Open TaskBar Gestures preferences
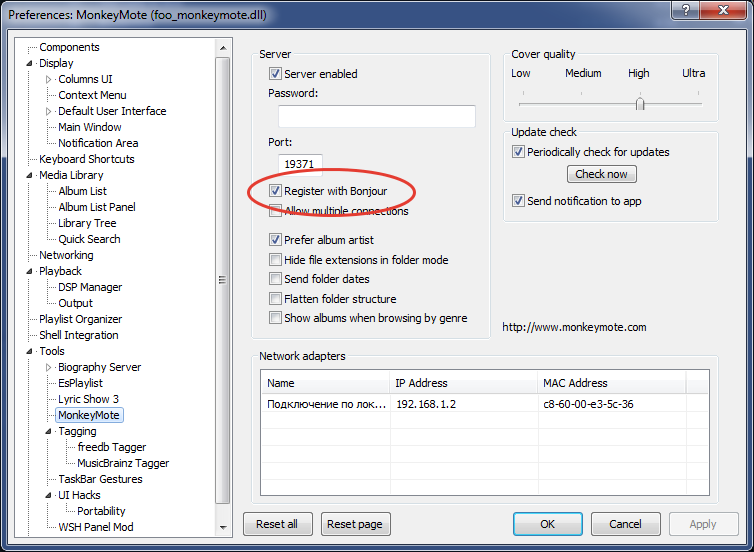The image size is (754, 552). click(100, 479)
